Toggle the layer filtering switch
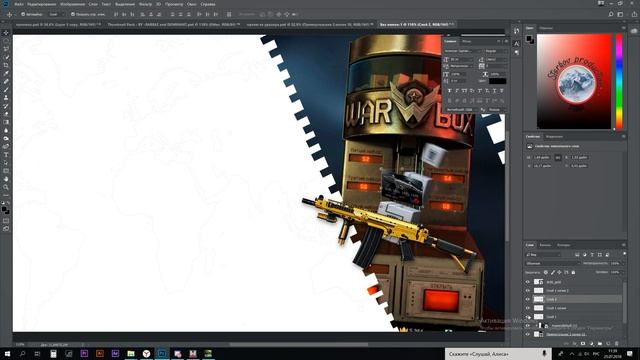Image resolution: width=640 pixels, height=360 pixels. pyautogui.click(x=624, y=254)
